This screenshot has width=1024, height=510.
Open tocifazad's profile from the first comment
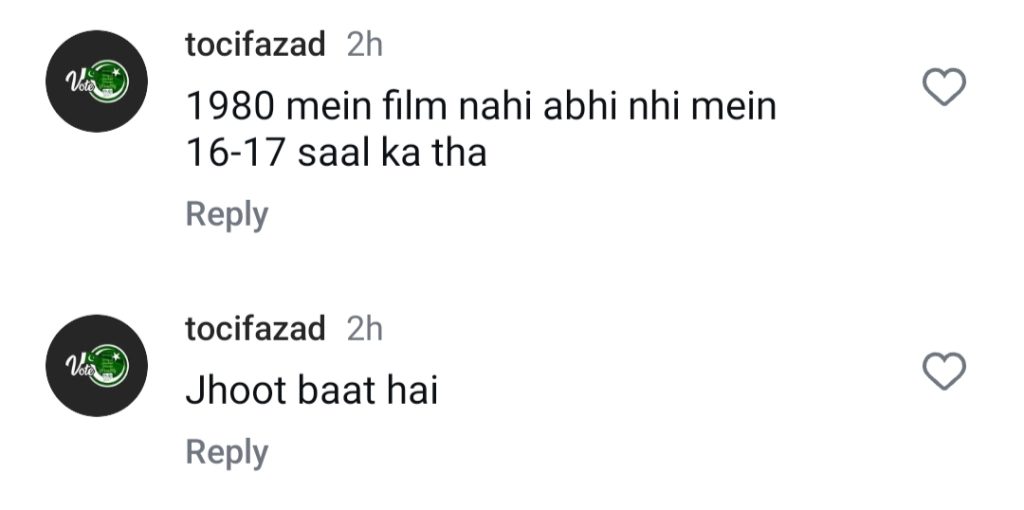tap(255, 45)
